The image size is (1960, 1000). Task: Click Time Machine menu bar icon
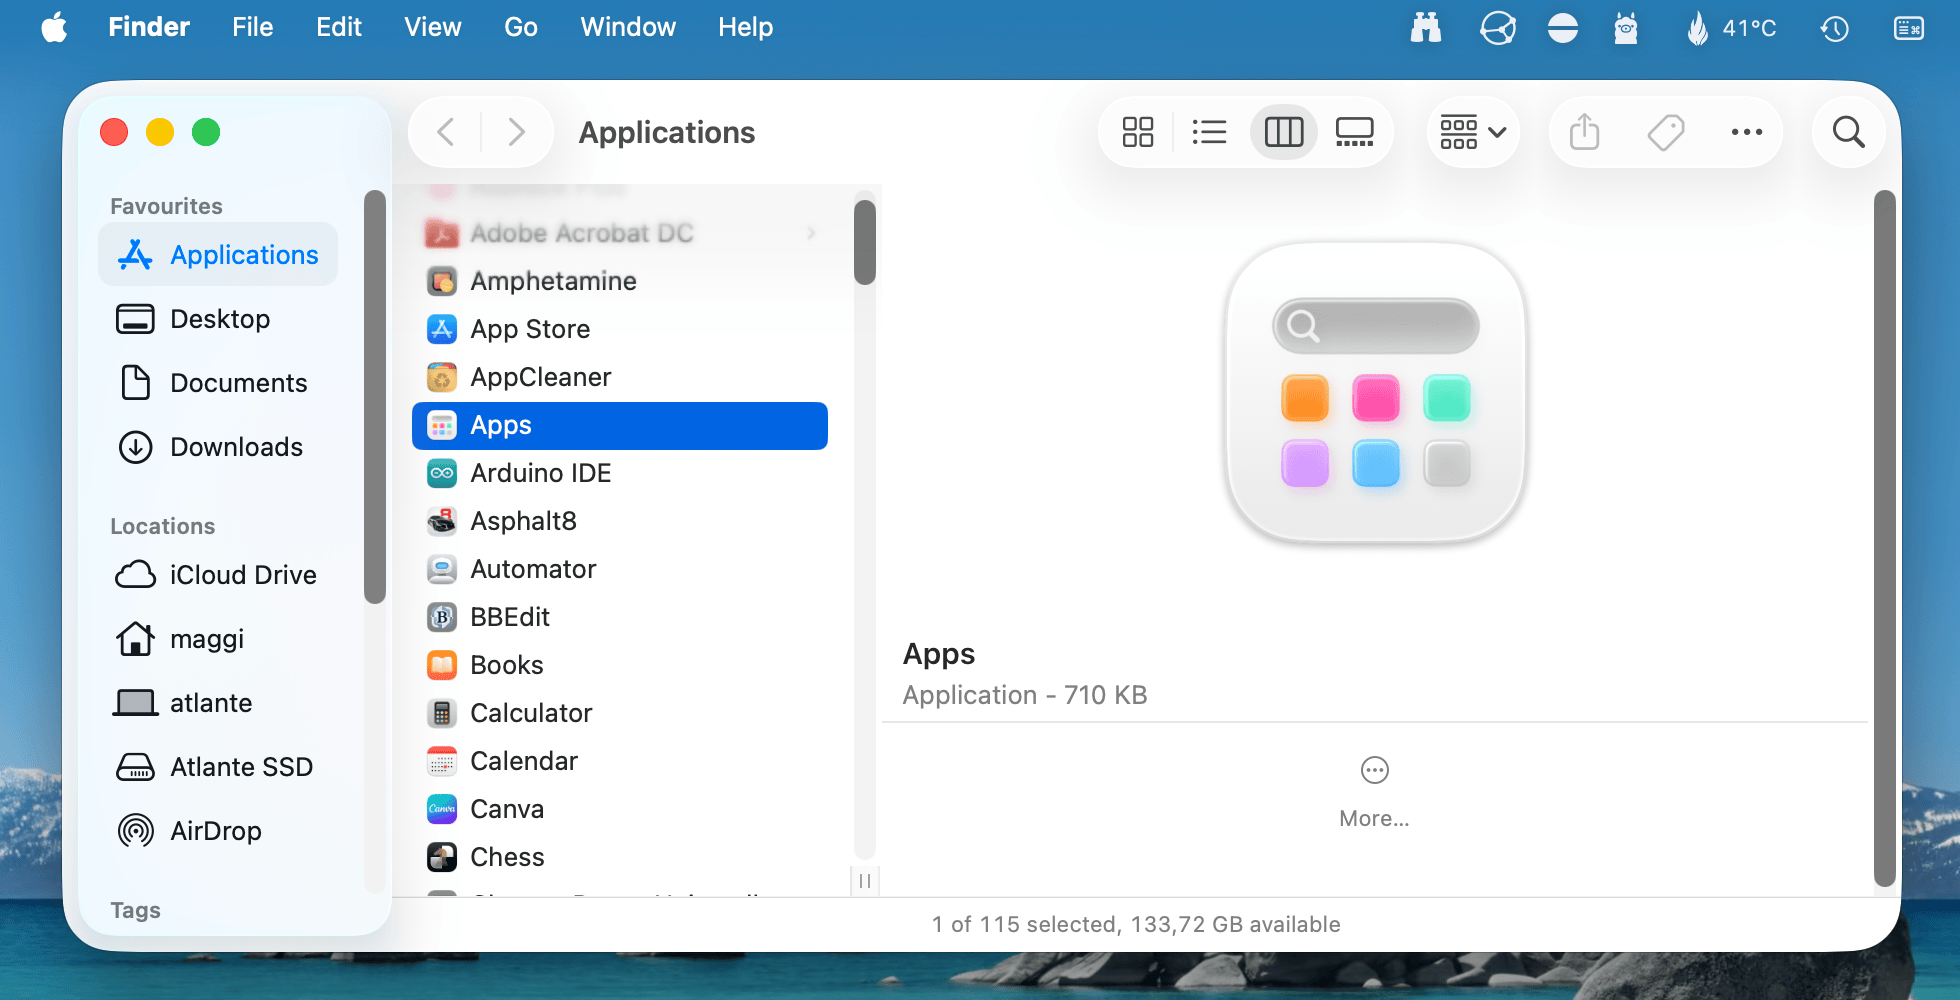(x=1834, y=28)
